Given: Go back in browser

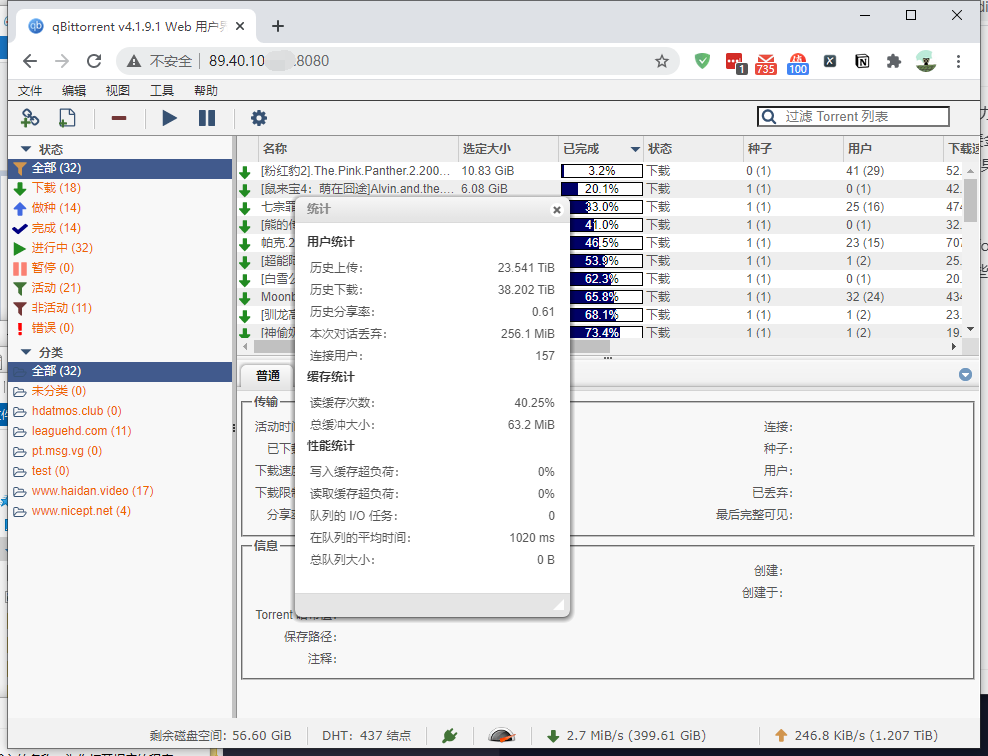Looking at the screenshot, I should (30, 61).
